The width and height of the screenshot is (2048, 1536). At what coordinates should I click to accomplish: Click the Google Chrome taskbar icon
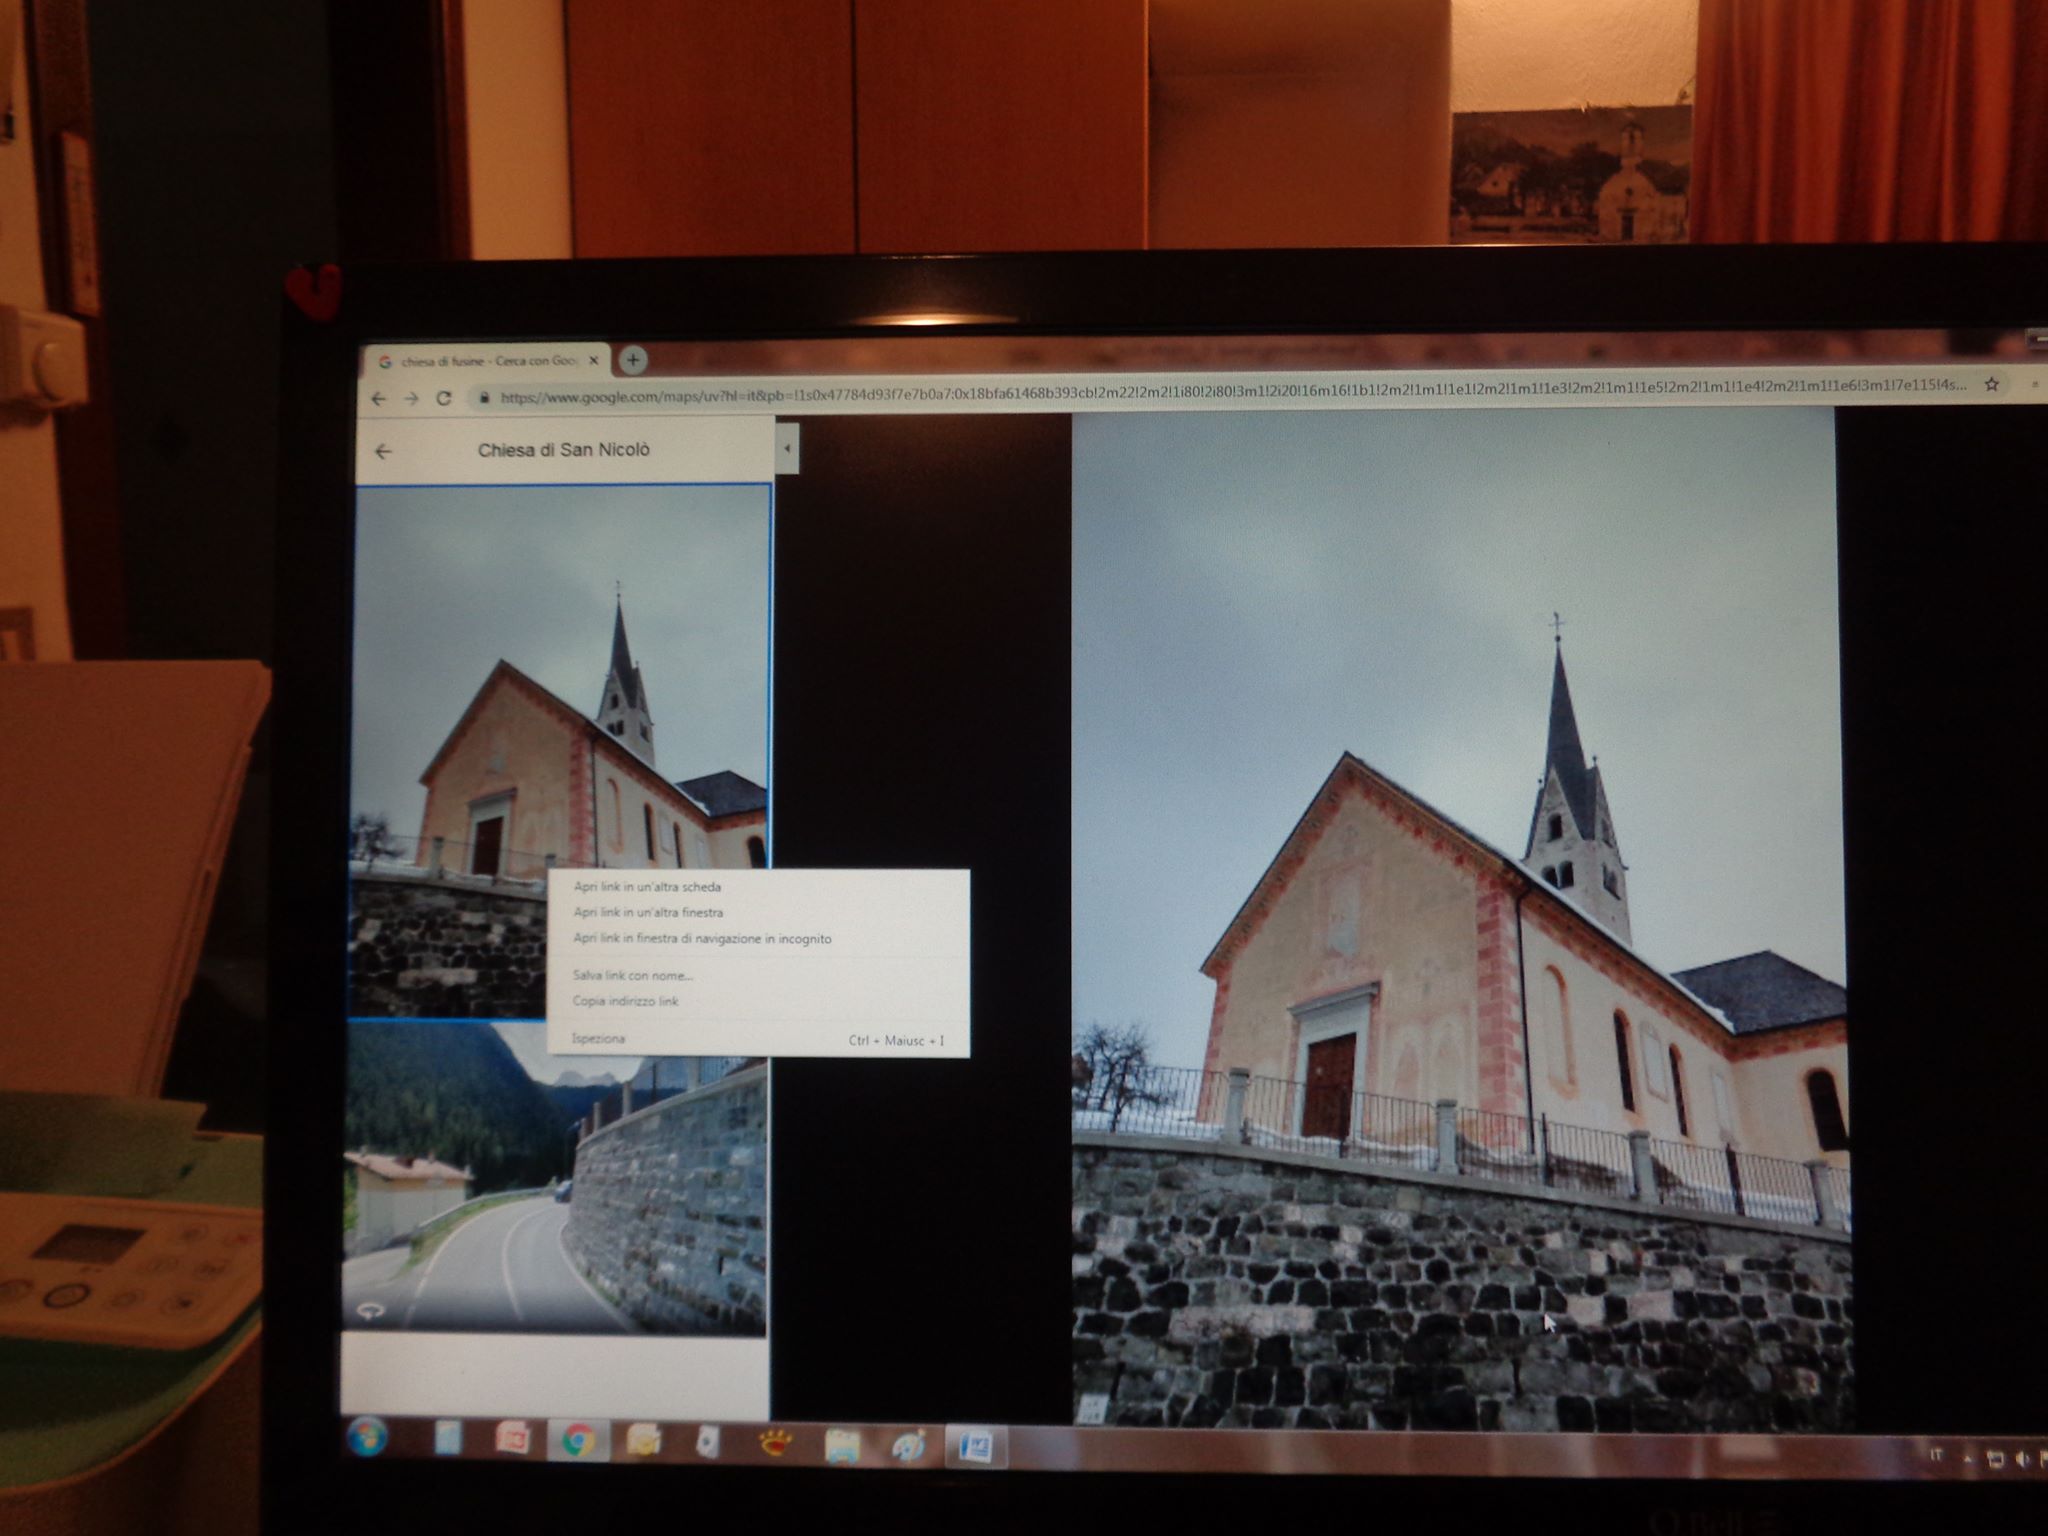578,1441
